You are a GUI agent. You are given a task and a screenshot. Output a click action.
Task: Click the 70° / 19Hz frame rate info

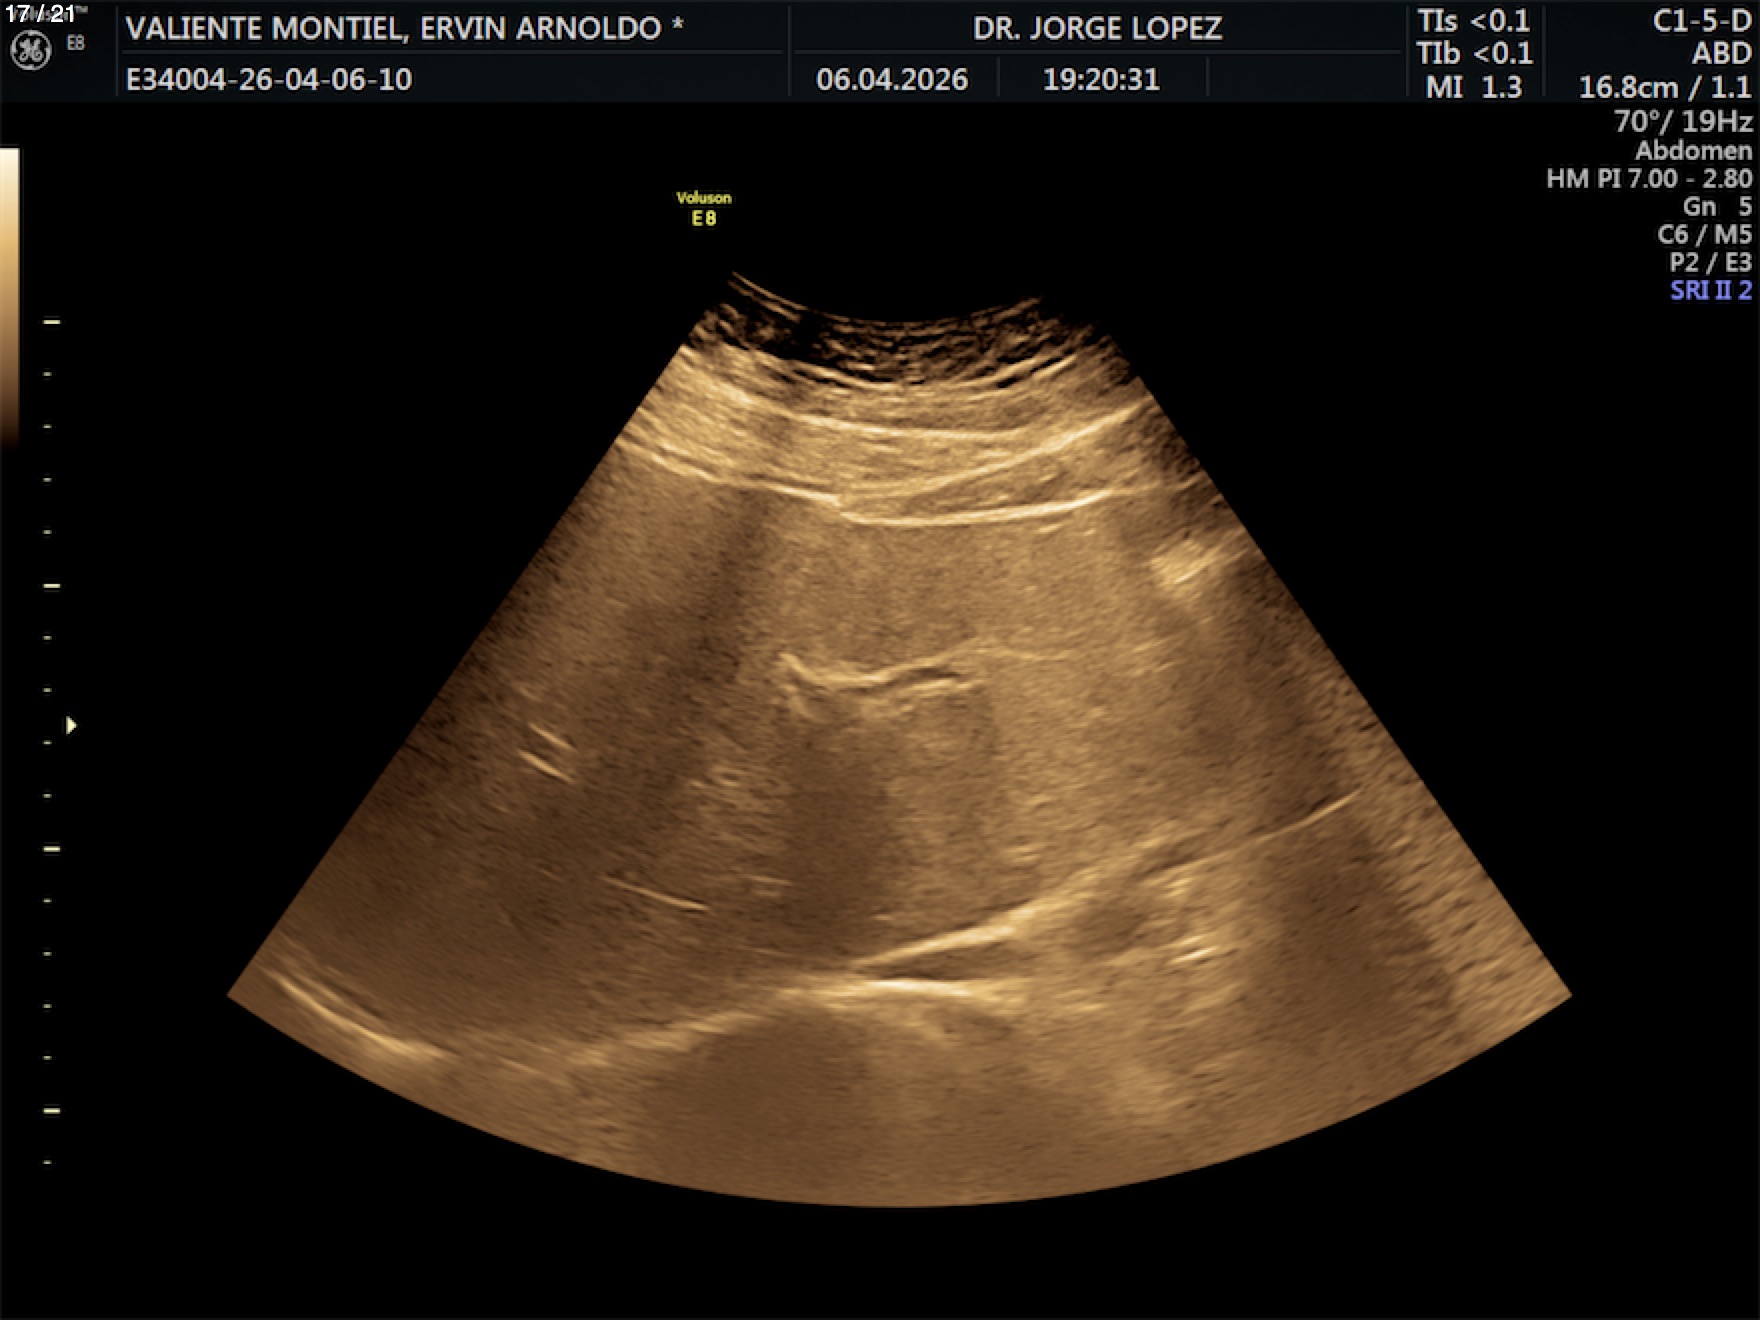click(x=1682, y=121)
